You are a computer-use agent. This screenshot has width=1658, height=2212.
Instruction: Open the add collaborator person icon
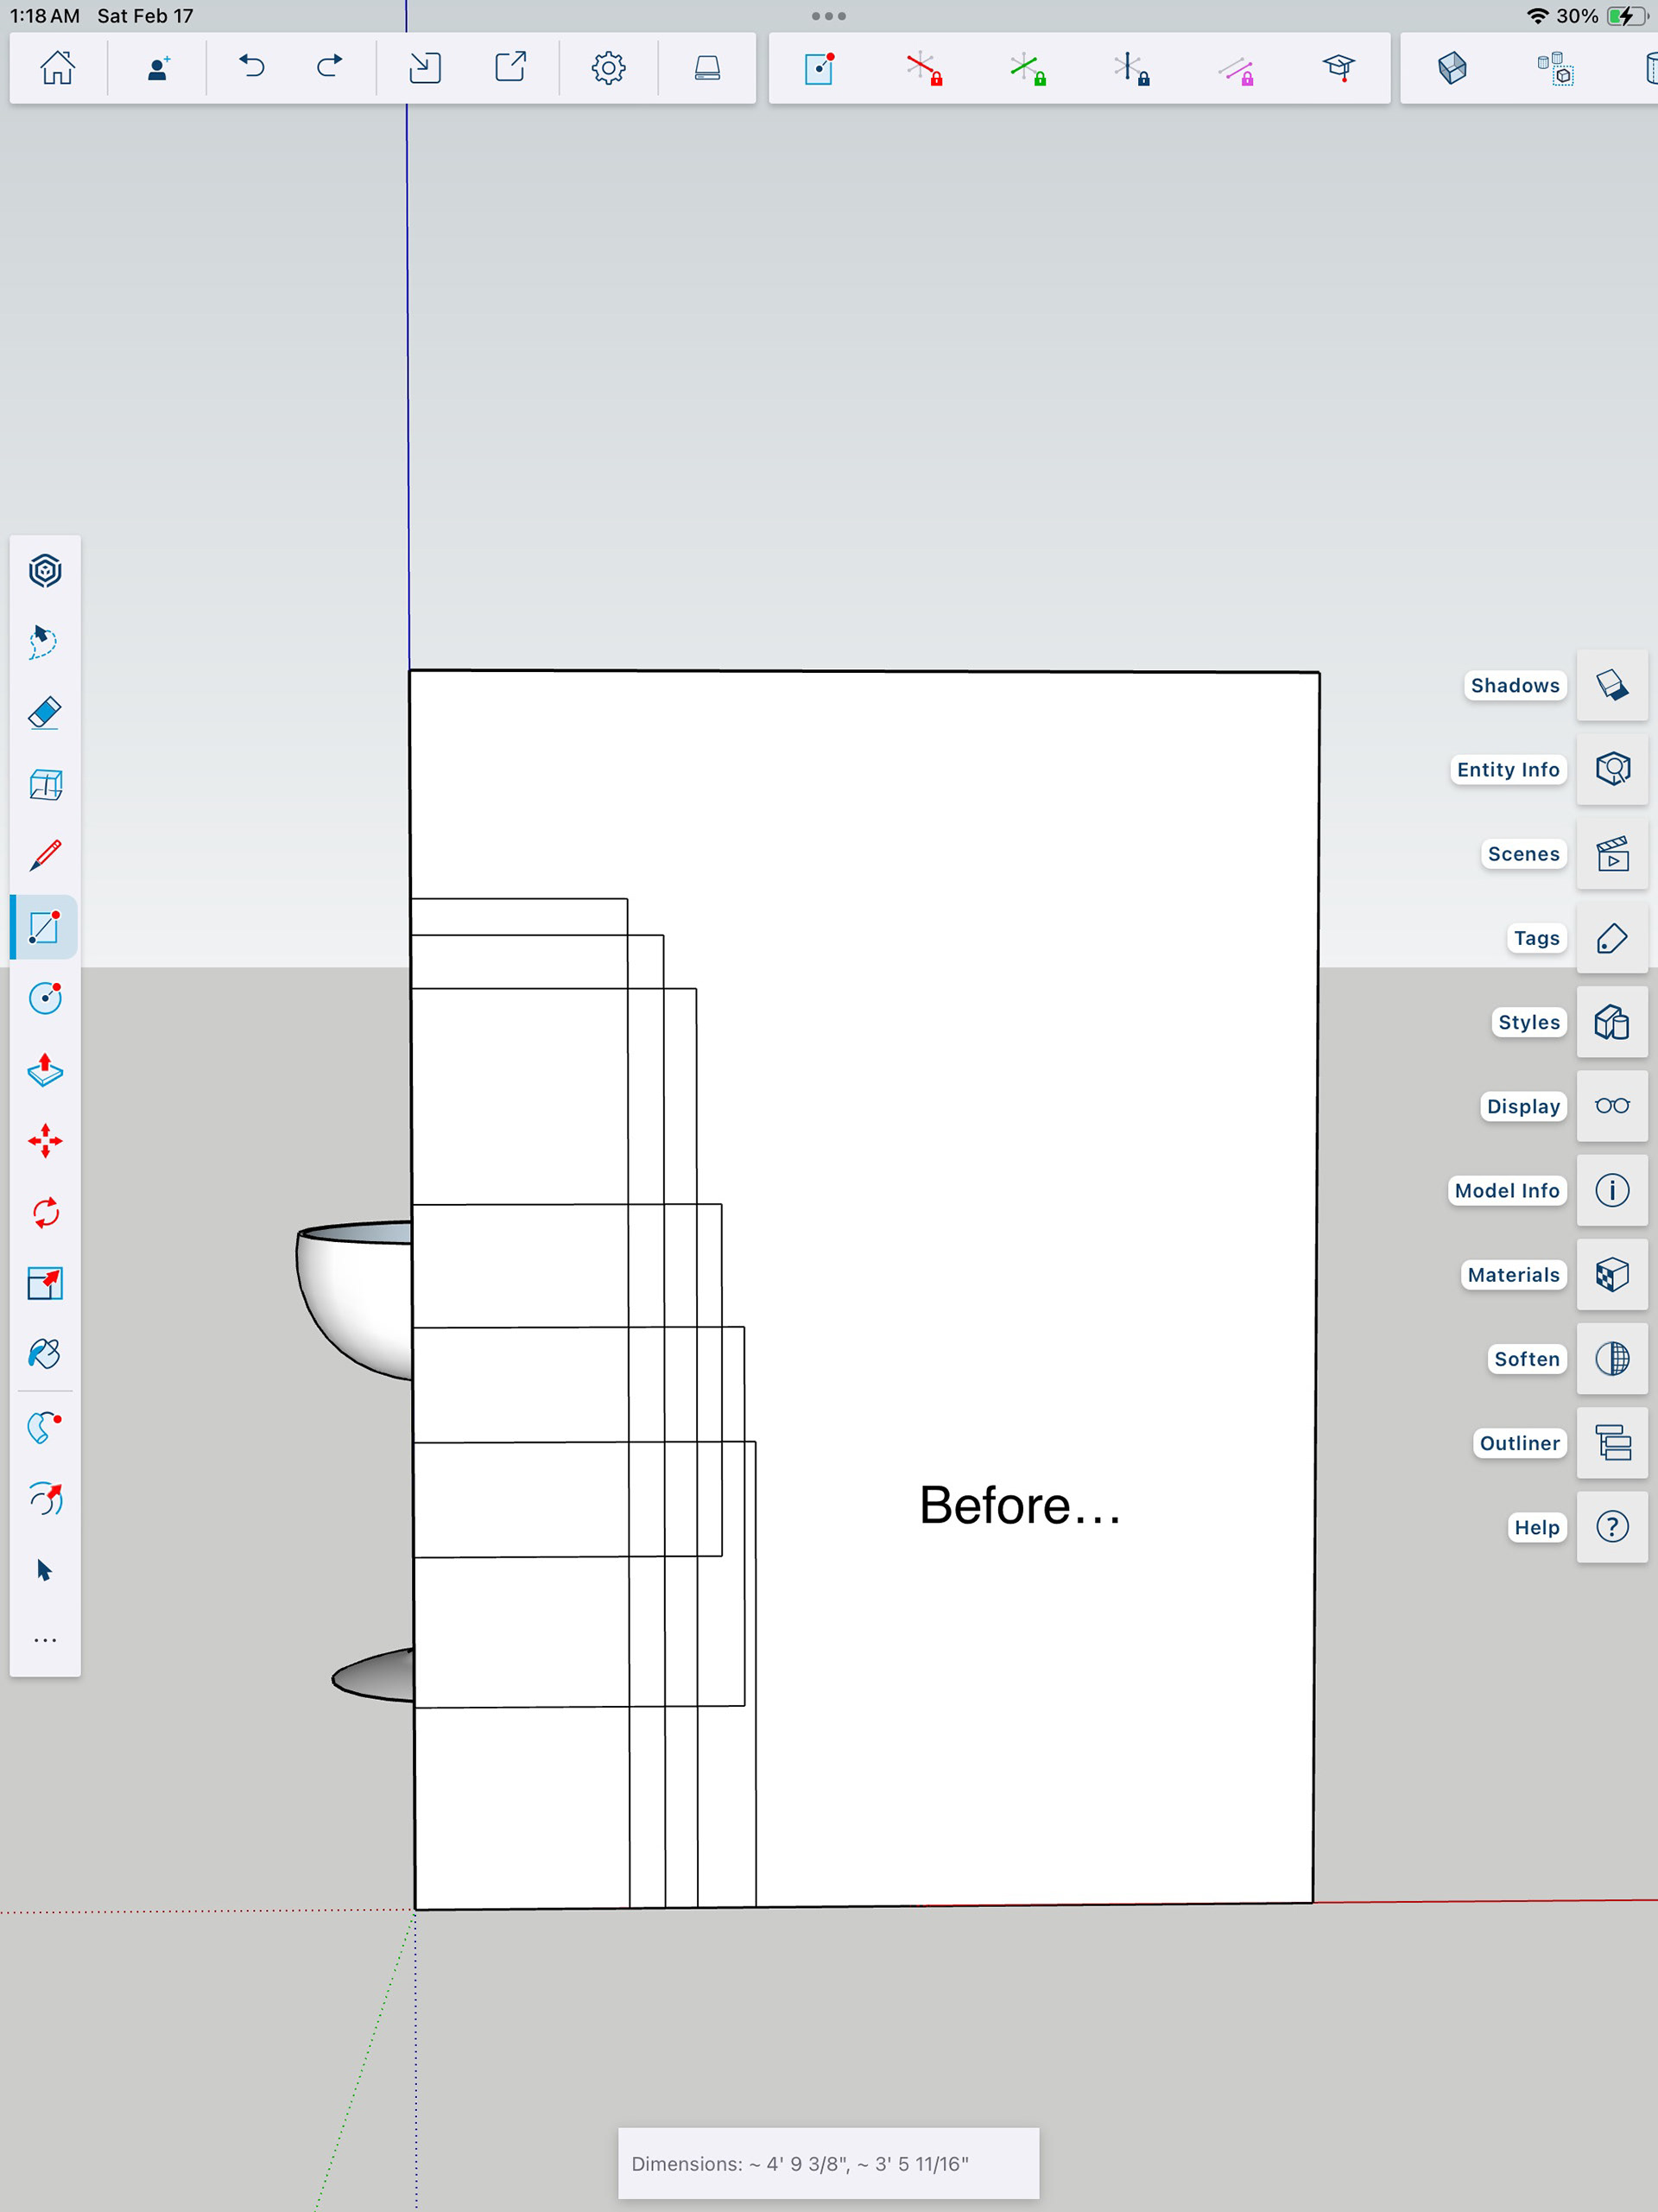(158, 68)
